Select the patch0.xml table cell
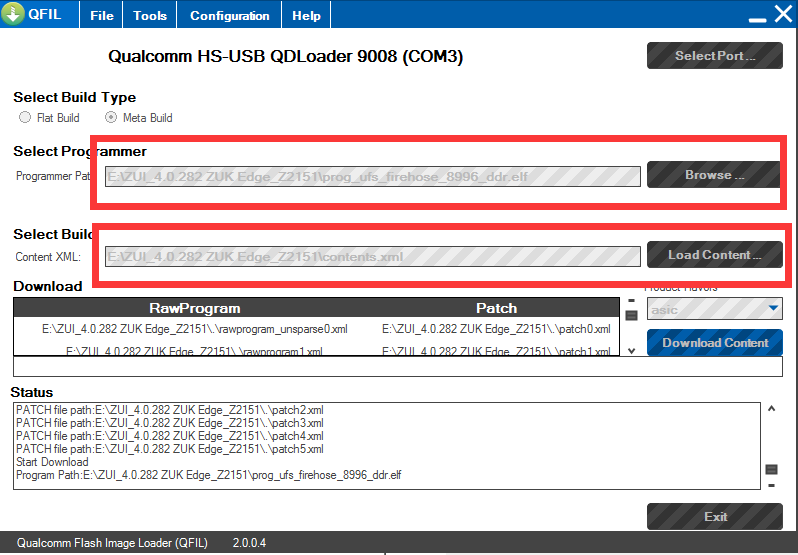This screenshot has height=555, width=798. [496, 329]
